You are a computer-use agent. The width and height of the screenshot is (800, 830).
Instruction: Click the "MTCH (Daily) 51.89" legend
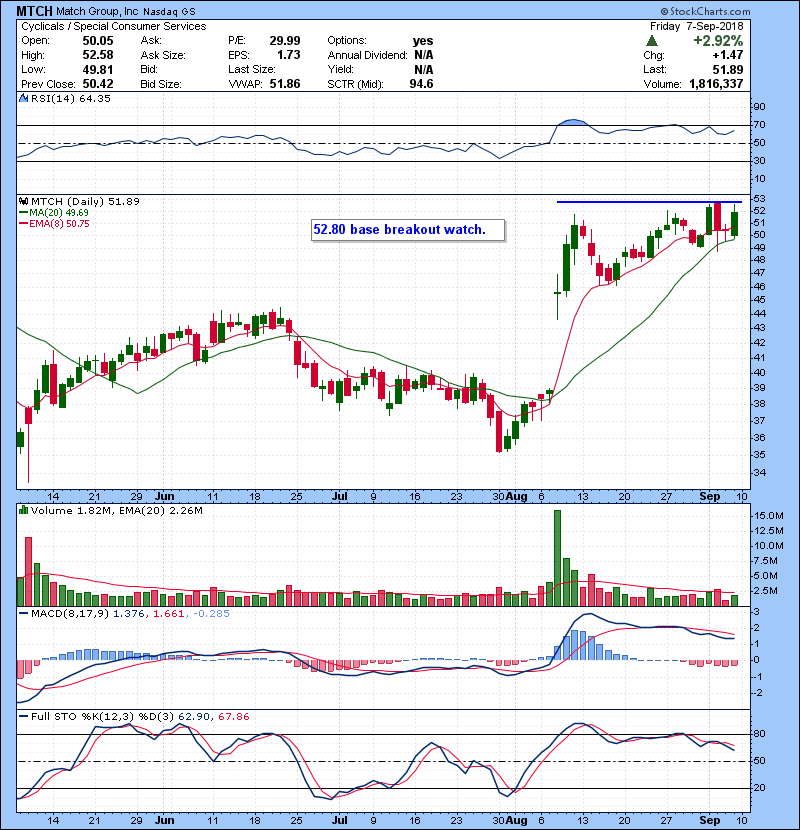85,201
